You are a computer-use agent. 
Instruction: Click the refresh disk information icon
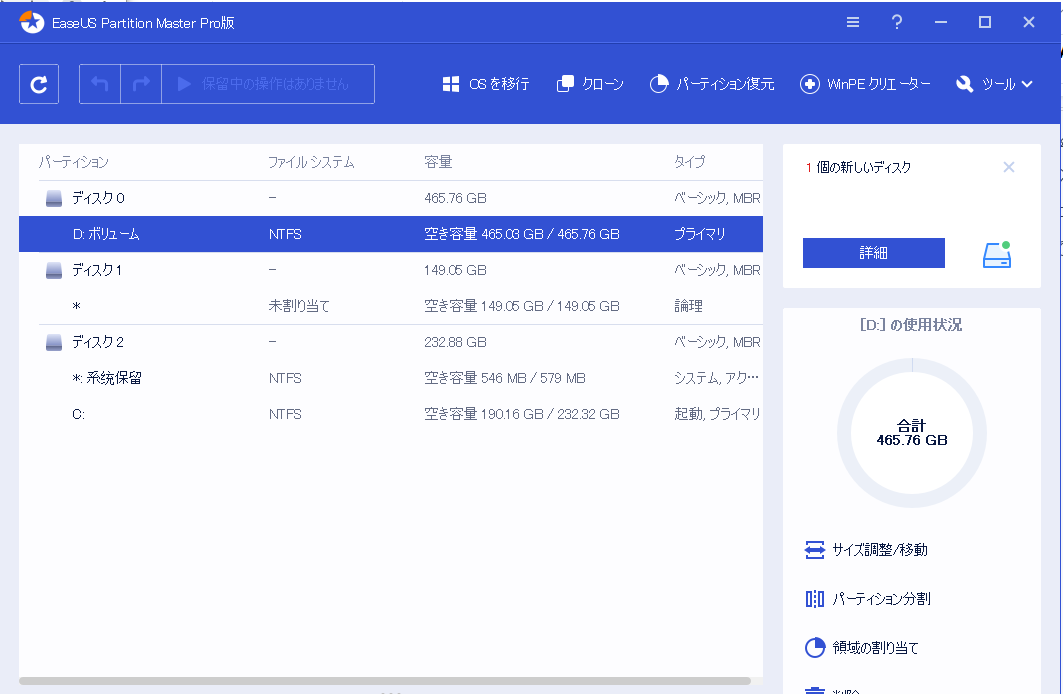[39, 85]
